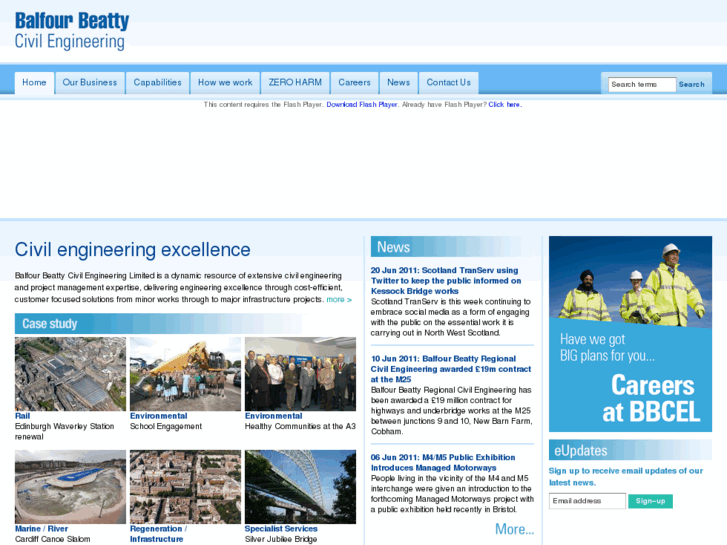Focus the Search terms input field
This screenshot has height=545, width=727.
pyautogui.click(x=642, y=84)
